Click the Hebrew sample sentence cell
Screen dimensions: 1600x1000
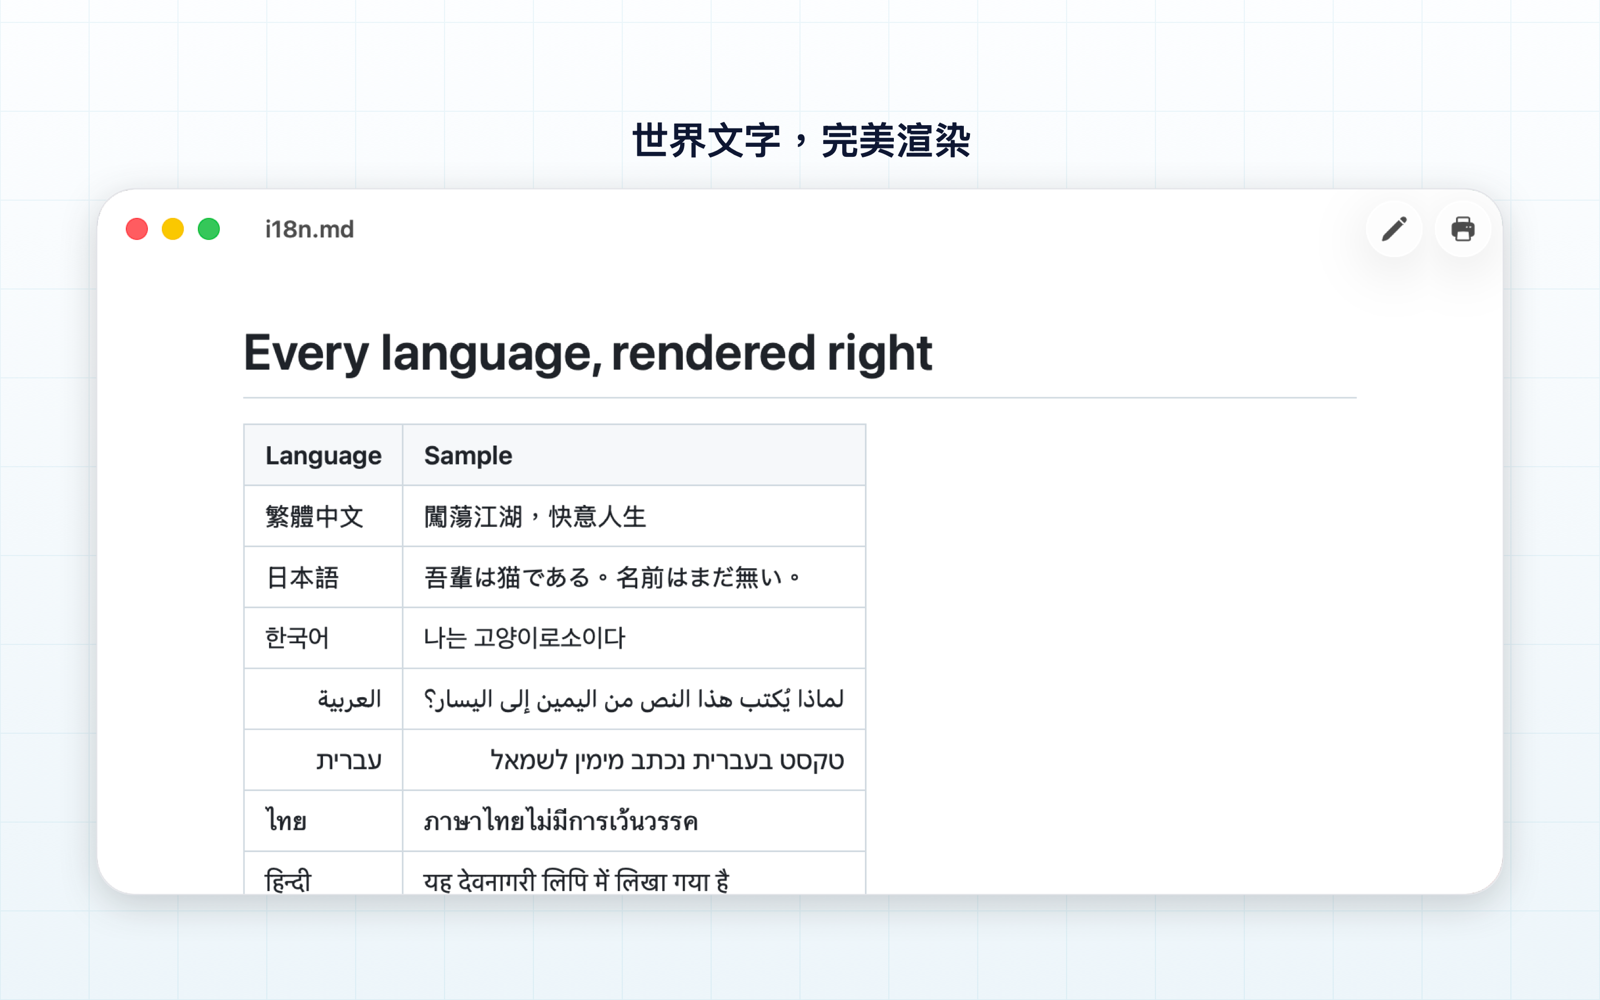coord(634,760)
